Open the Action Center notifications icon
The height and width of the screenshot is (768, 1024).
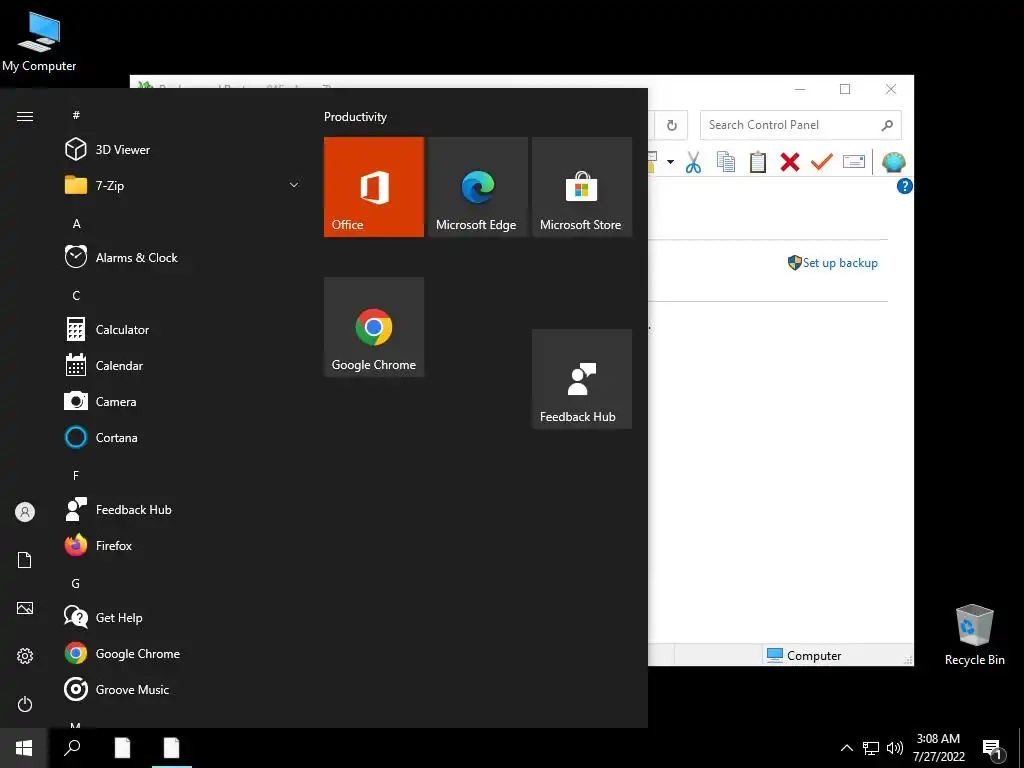[x=992, y=749]
